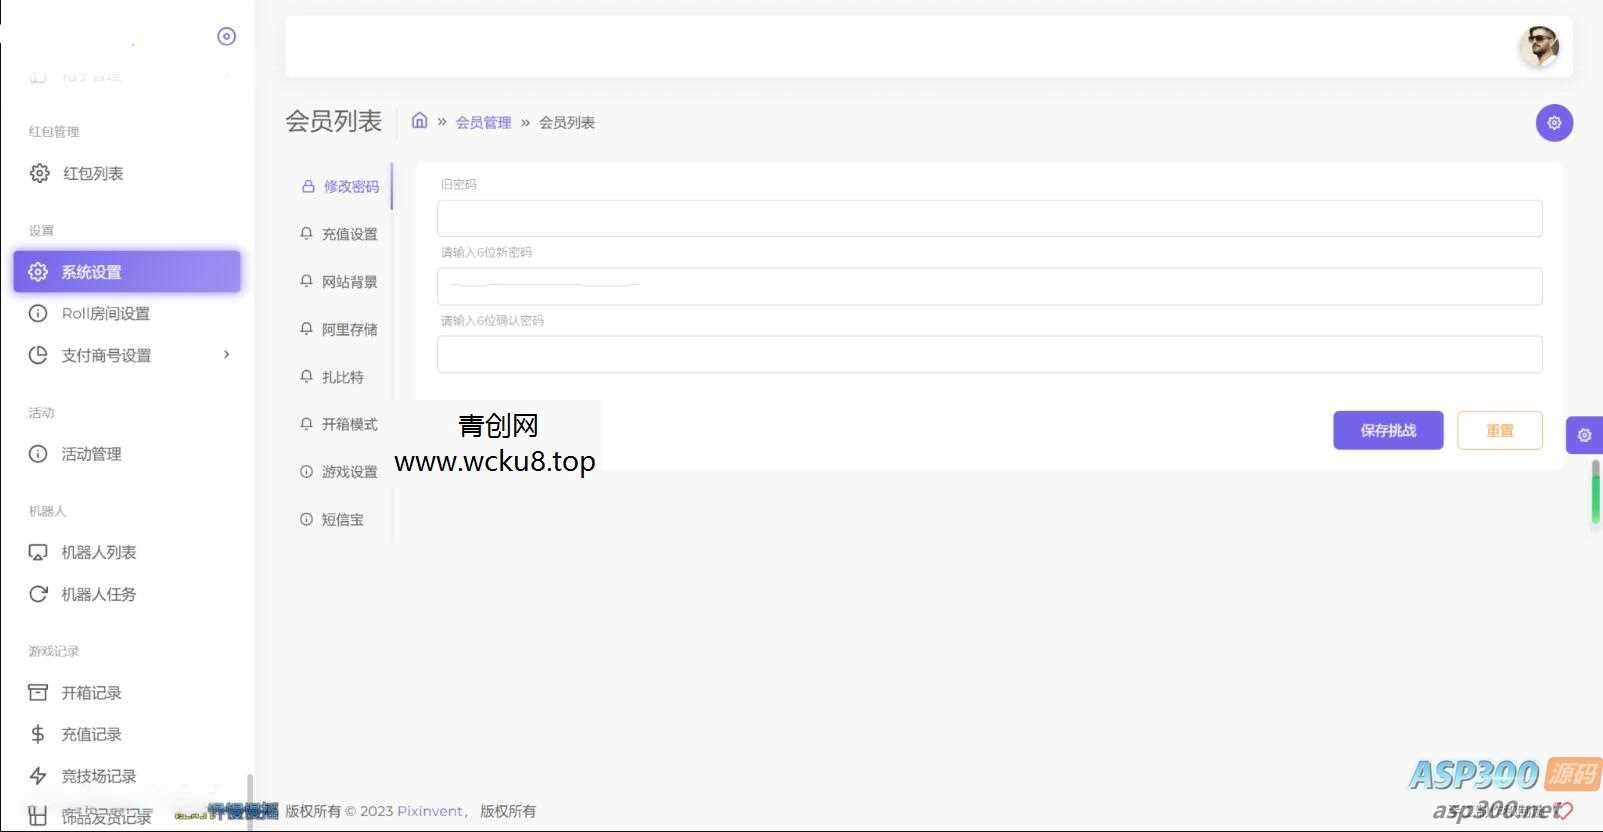The height and width of the screenshot is (832, 1603).
Task: Open 红包列表 gear icon in sidebar
Action: point(39,173)
